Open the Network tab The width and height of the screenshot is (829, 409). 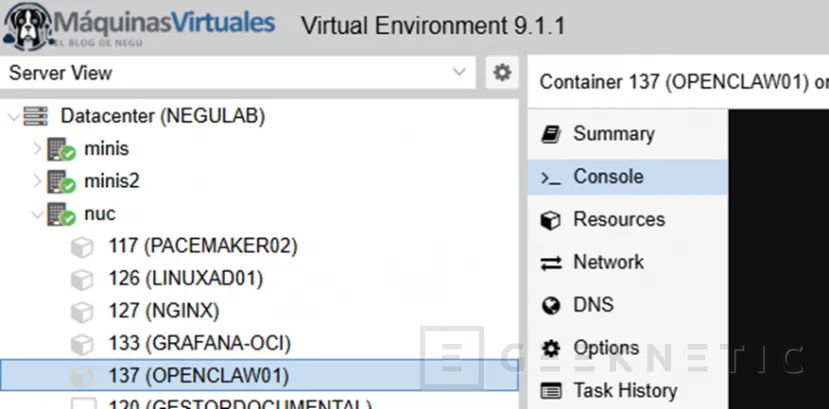tap(628, 263)
